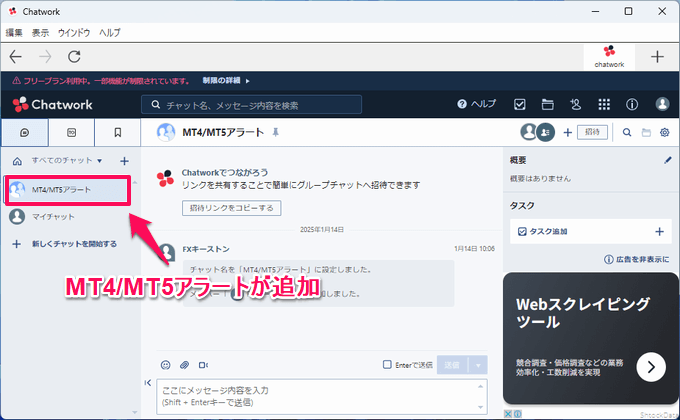This screenshot has width=680, height=420.
Task: Open the file management folder icon in the header
Action: pyautogui.click(x=548, y=104)
